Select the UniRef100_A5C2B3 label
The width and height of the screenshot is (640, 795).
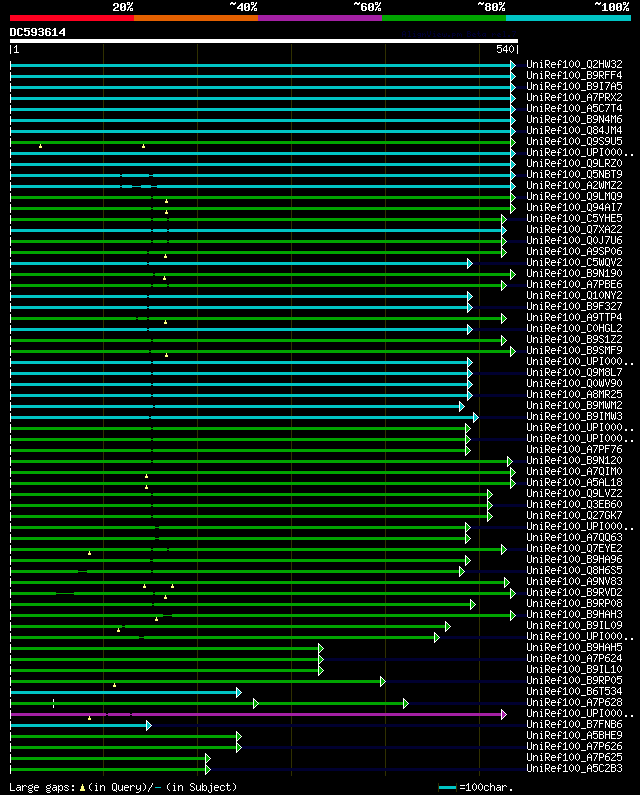pyautogui.click(x=574, y=768)
